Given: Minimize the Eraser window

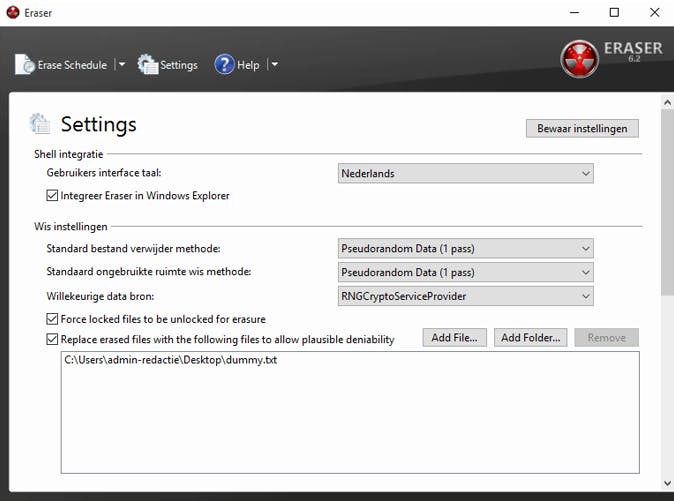Looking at the screenshot, I should coord(574,12).
